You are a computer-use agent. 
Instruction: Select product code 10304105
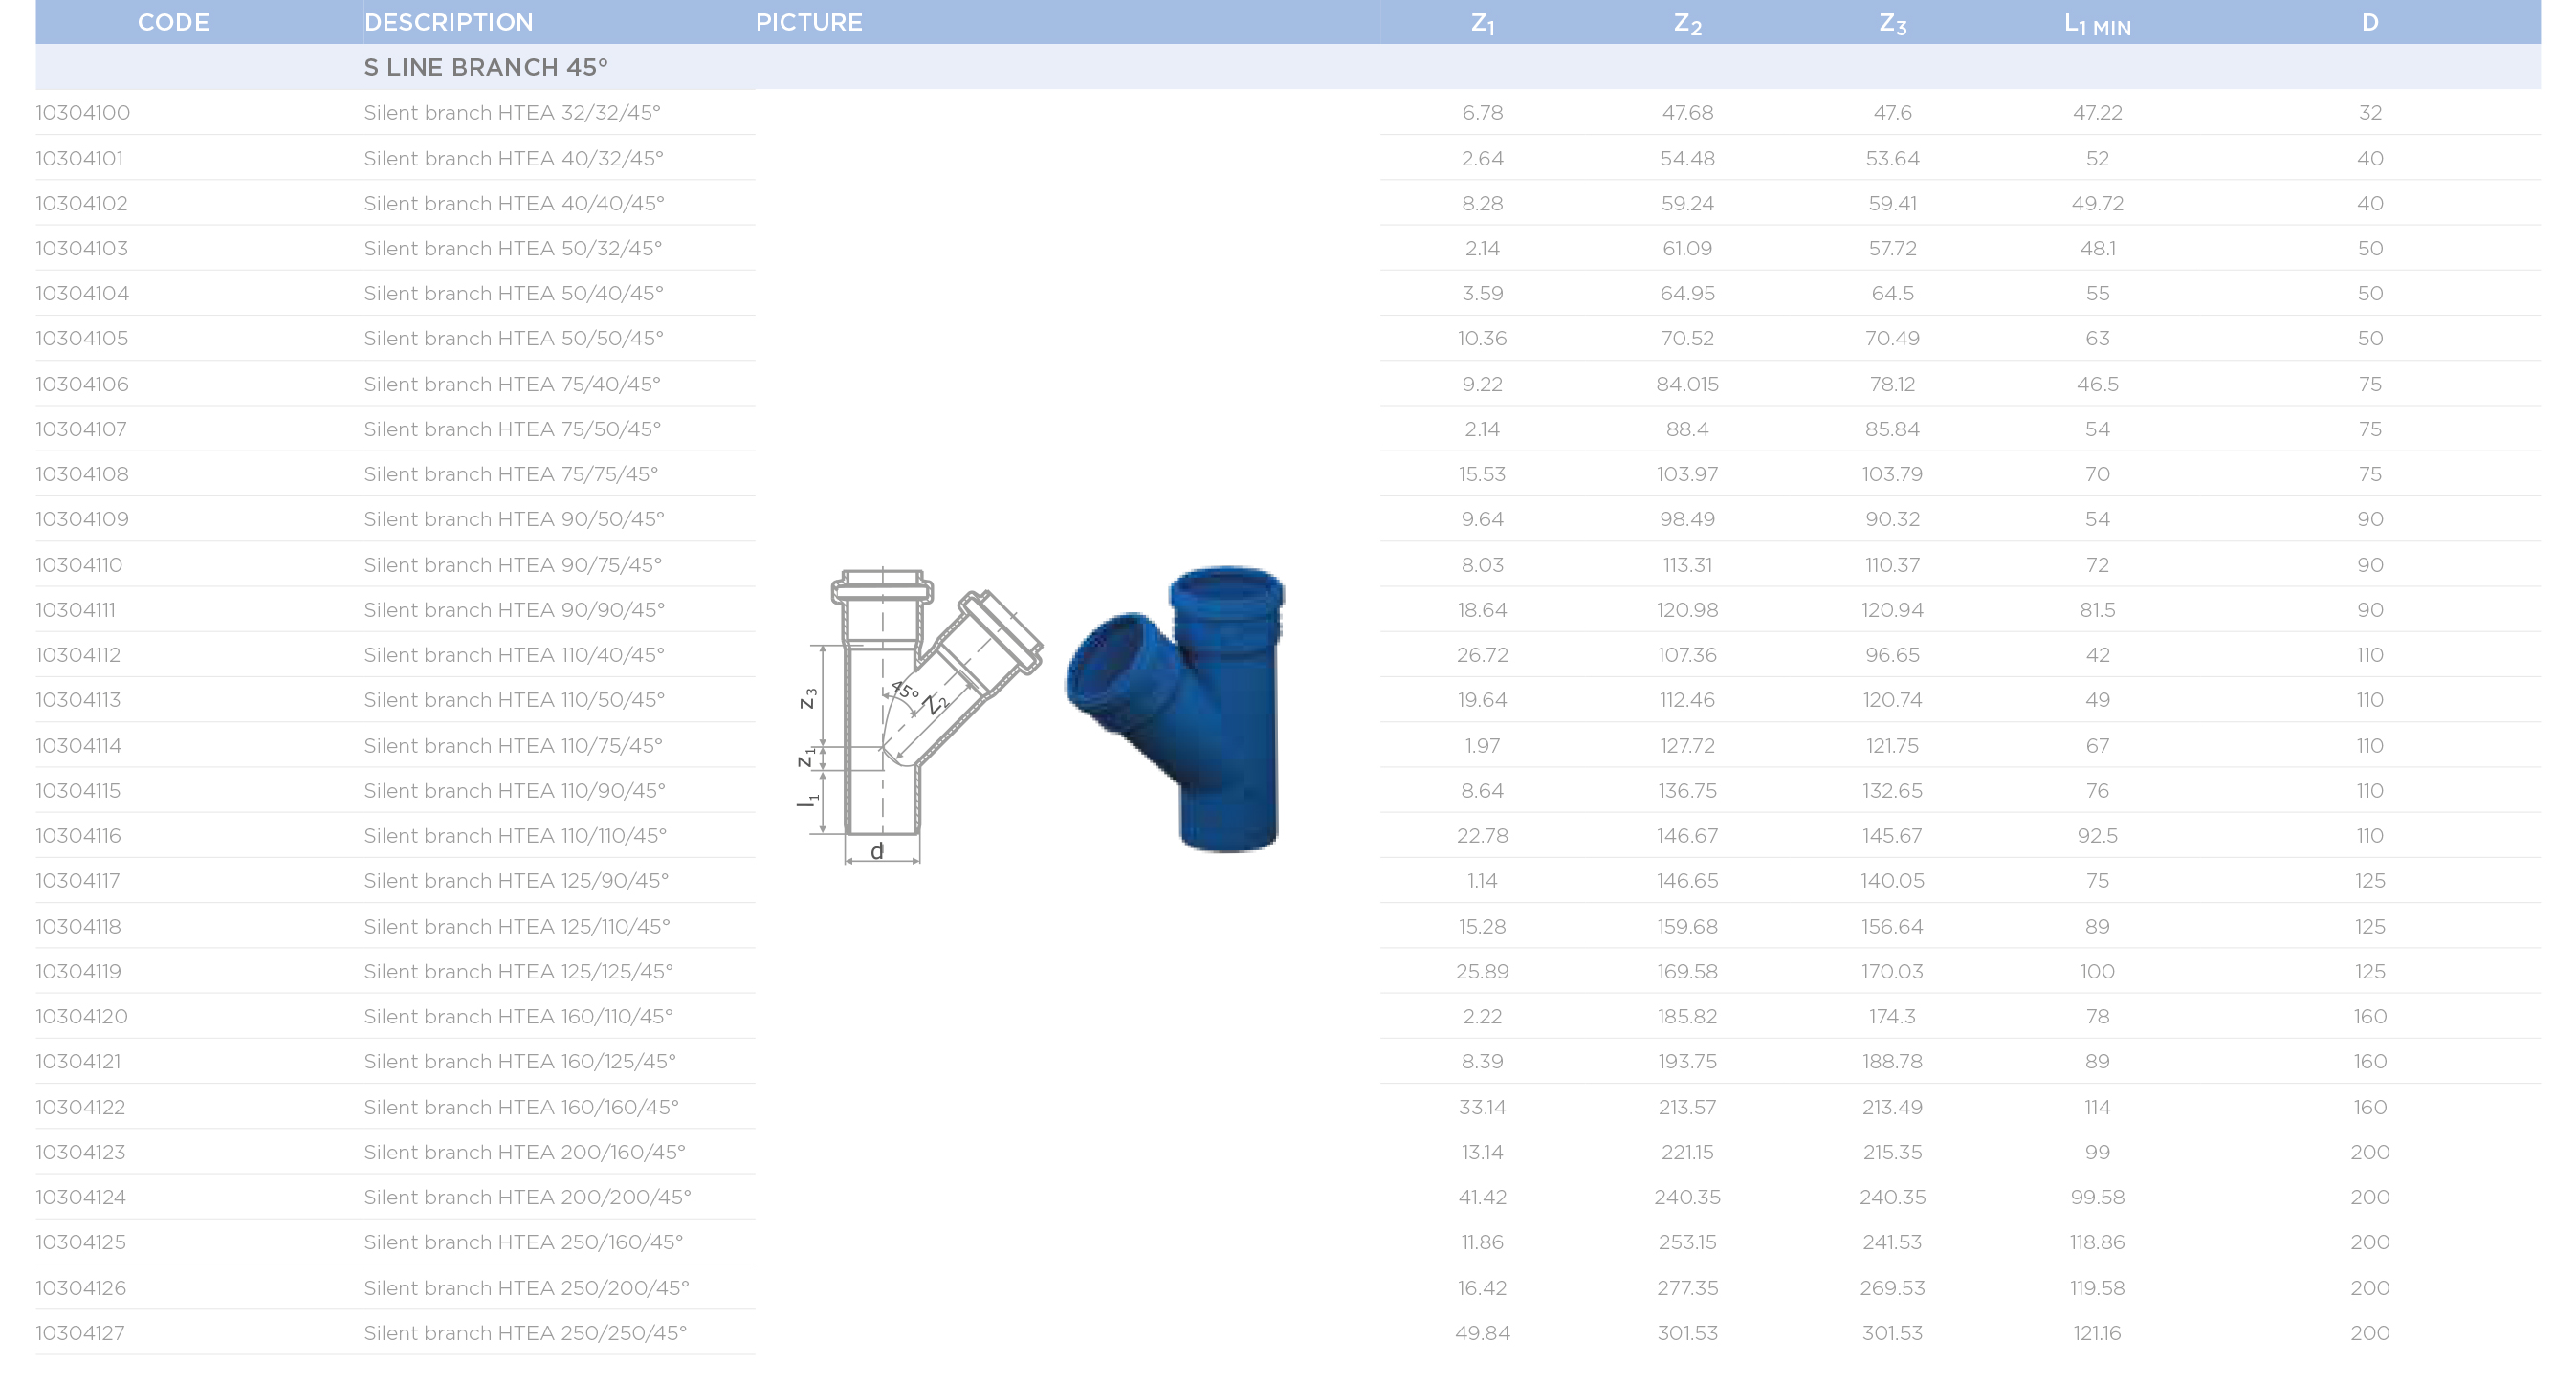pyautogui.click(x=82, y=338)
